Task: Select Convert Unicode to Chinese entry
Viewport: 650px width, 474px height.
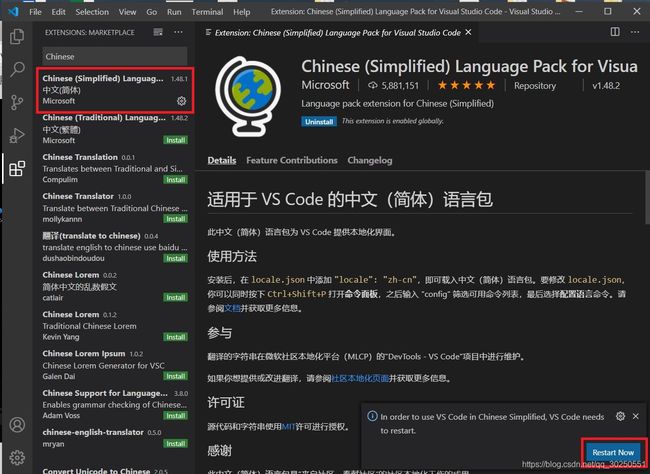Action: click(x=115, y=470)
